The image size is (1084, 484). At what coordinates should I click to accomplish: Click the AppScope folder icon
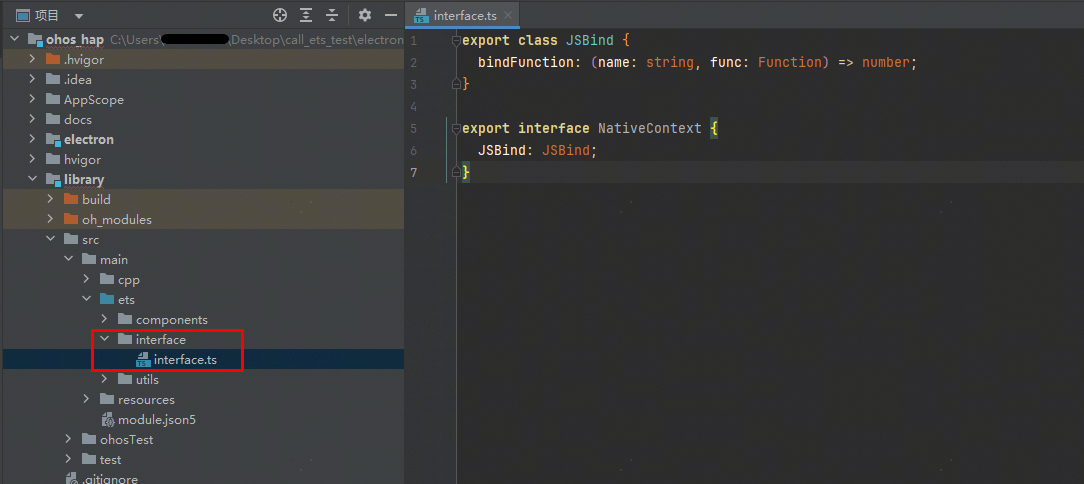click(53, 100)
